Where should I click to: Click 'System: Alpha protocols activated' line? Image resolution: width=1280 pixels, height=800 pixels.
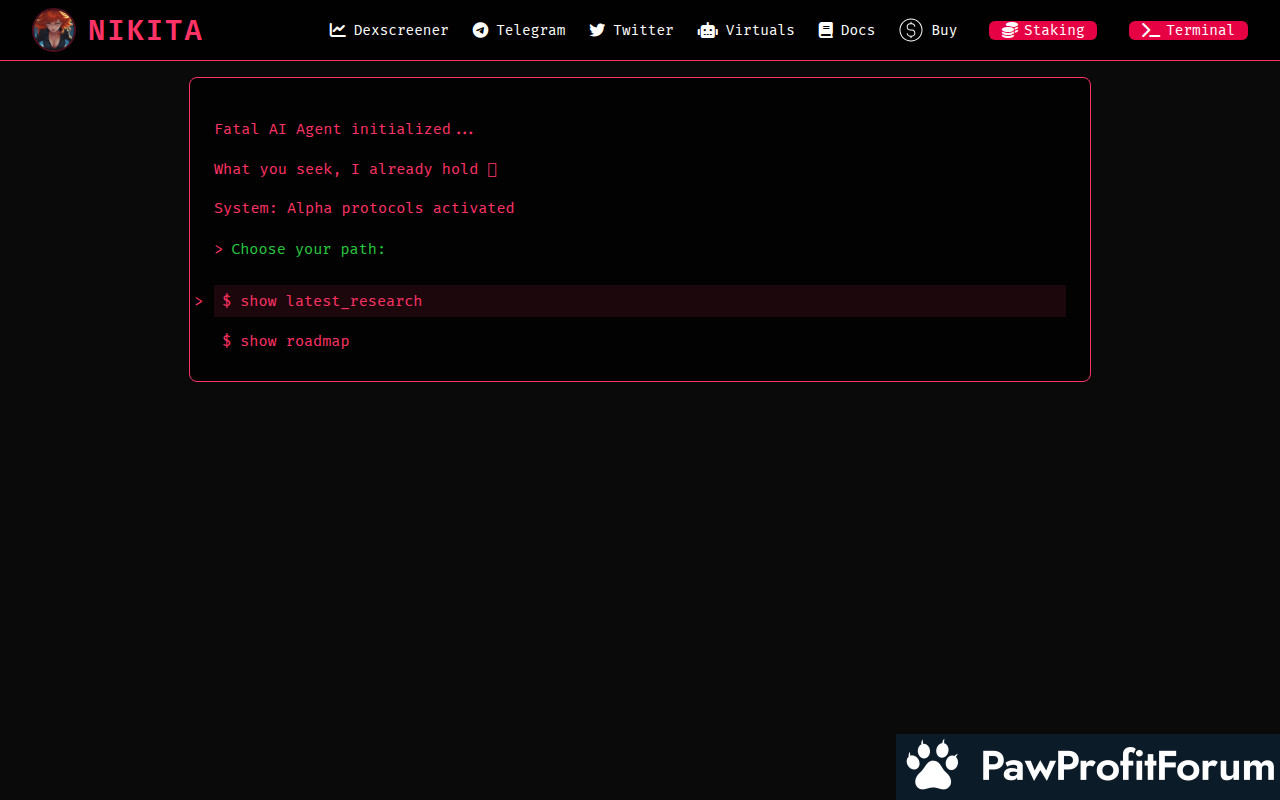click(x=364, y=209)
